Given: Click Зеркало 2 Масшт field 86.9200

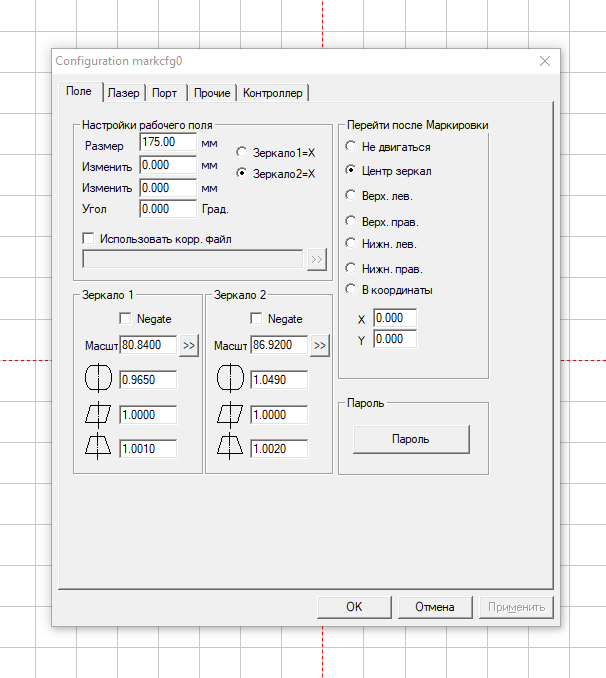Looking at the screenshot, I should pyautogui.click(x=279, y=345).
